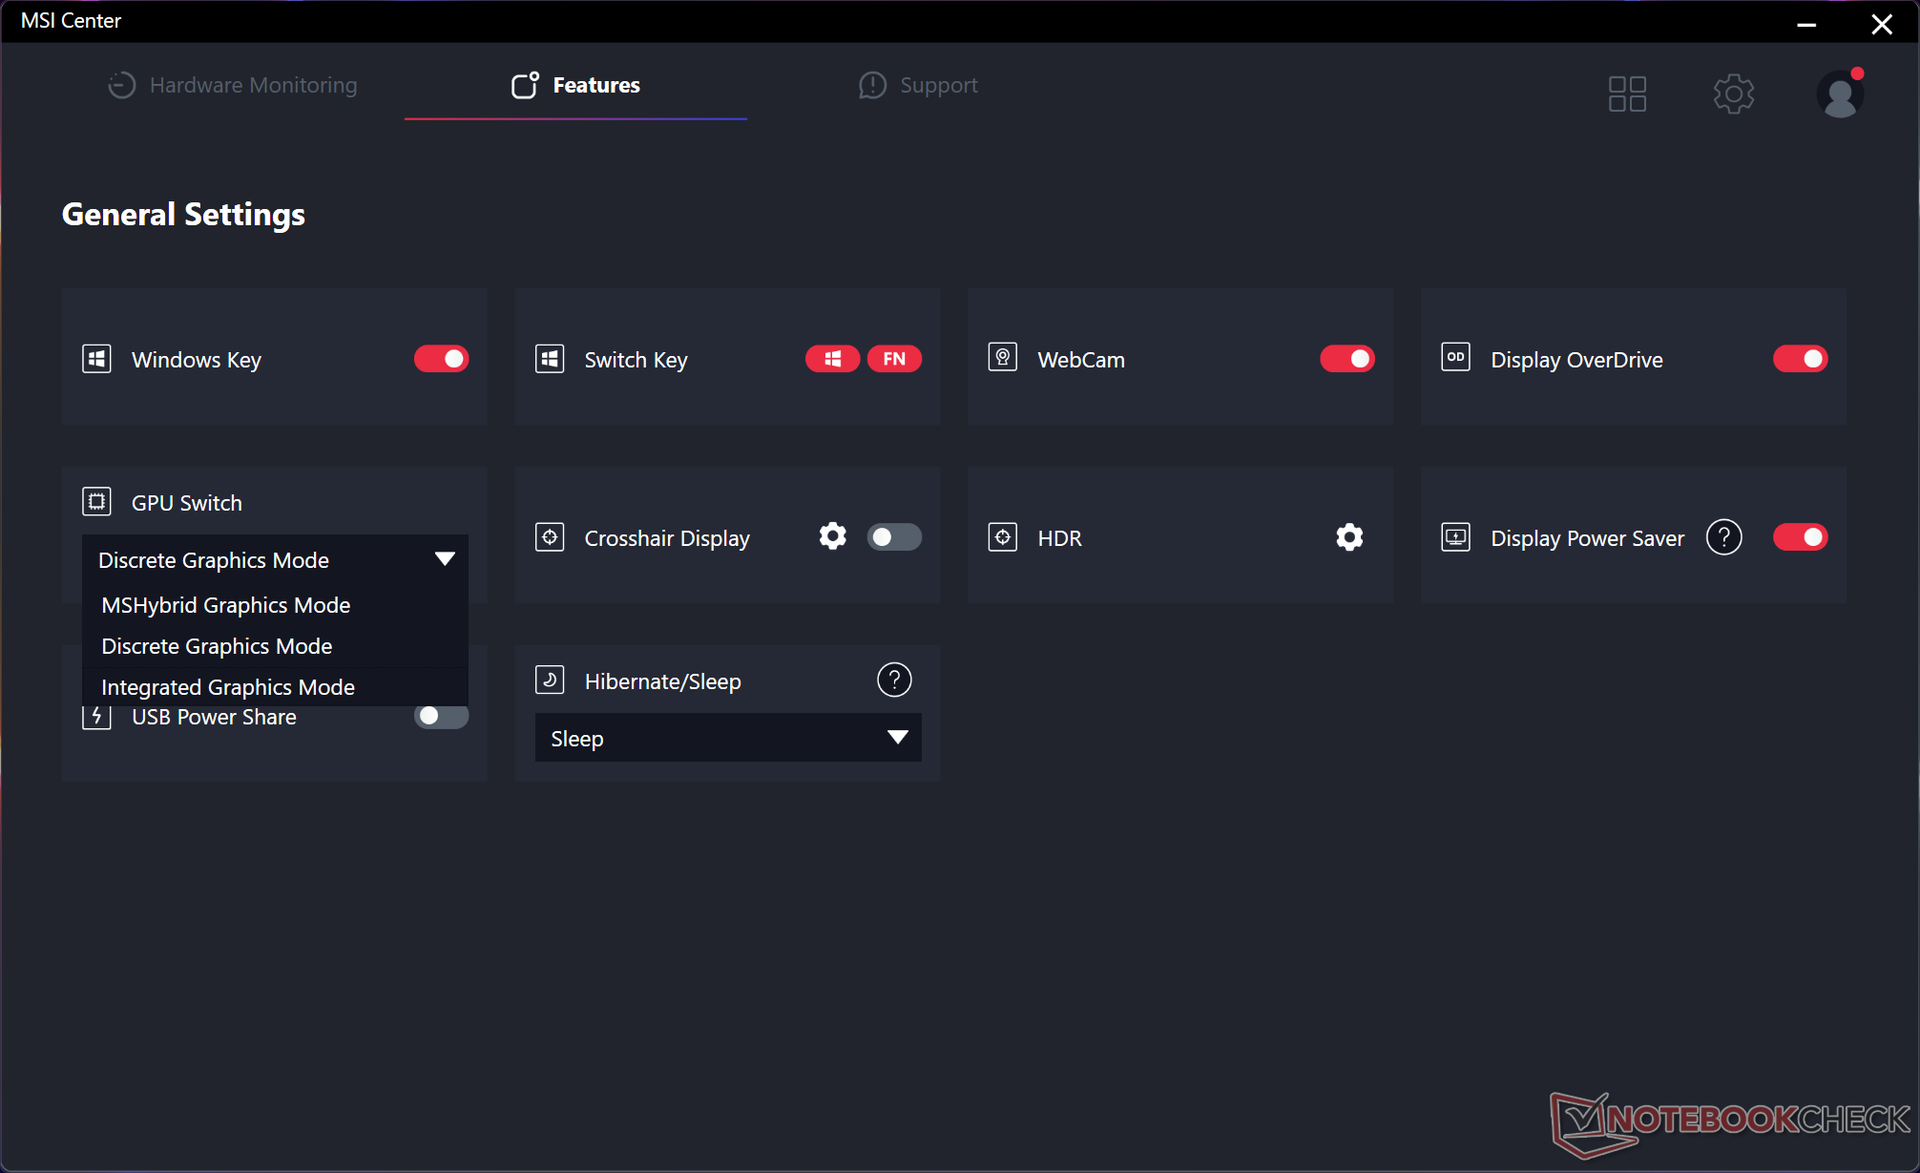Switch to Hardware Monitoring tab
The image size is (1920, 1173).
point(233,85)
